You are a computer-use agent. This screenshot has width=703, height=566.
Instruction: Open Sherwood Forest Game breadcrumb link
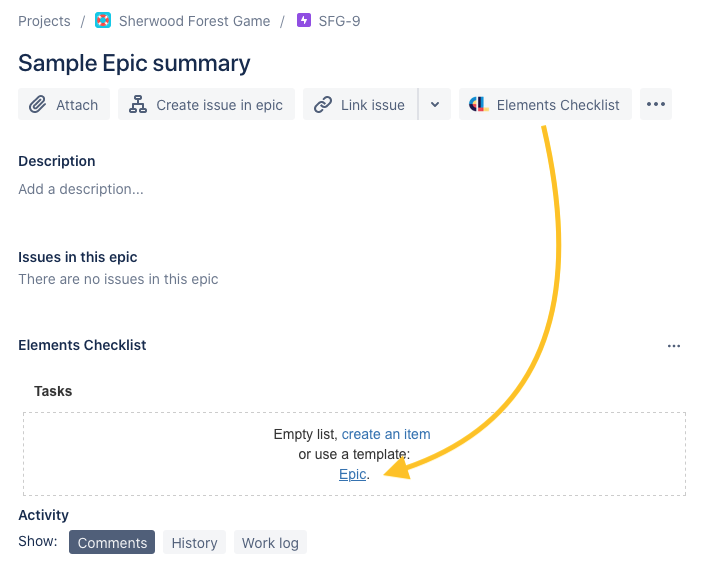point(194,21)
